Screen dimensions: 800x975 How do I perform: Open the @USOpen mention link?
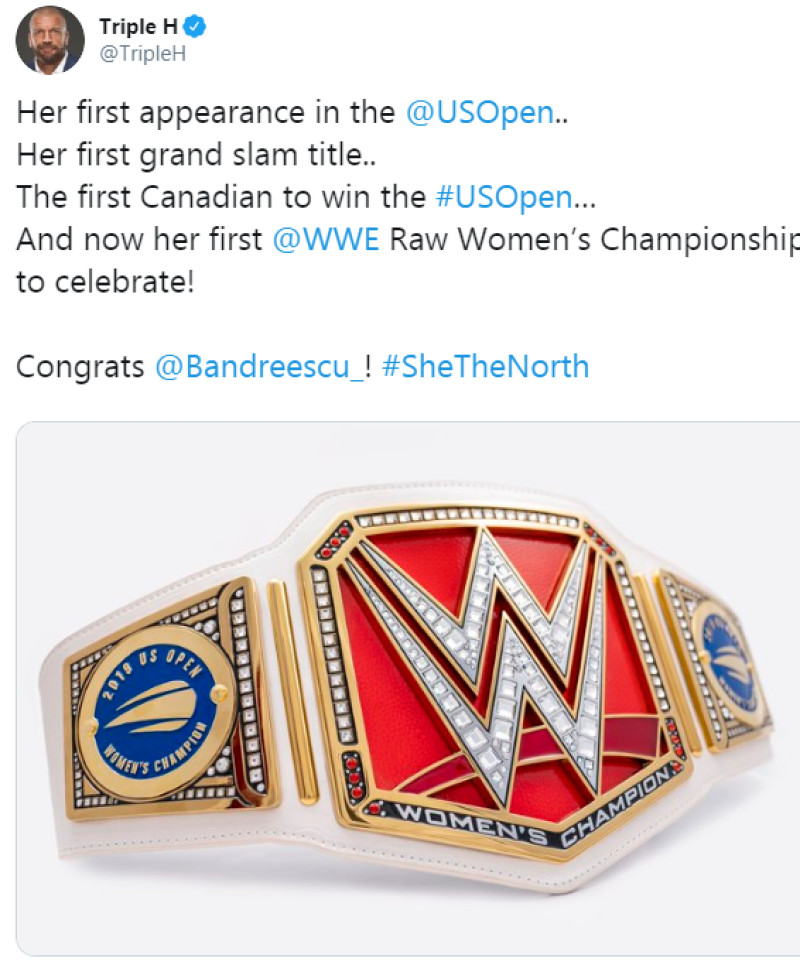pos(480,113)
